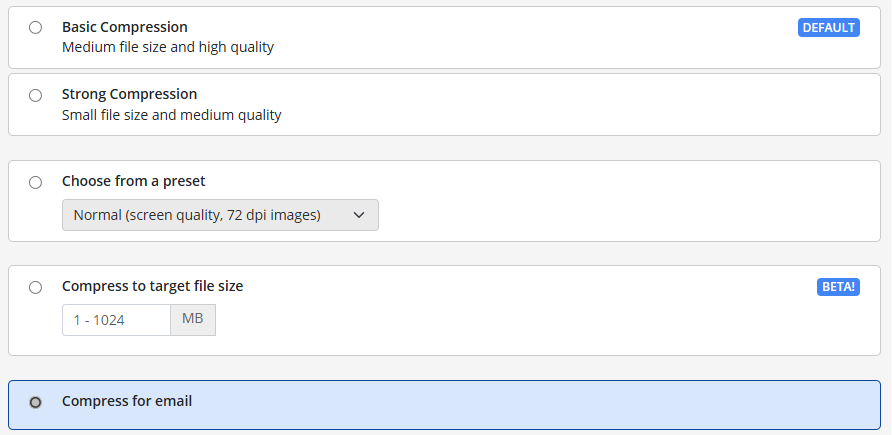This screenshot has width=892, height=435.
Task: Click the Compress for email label text
Action: [126, 401]
